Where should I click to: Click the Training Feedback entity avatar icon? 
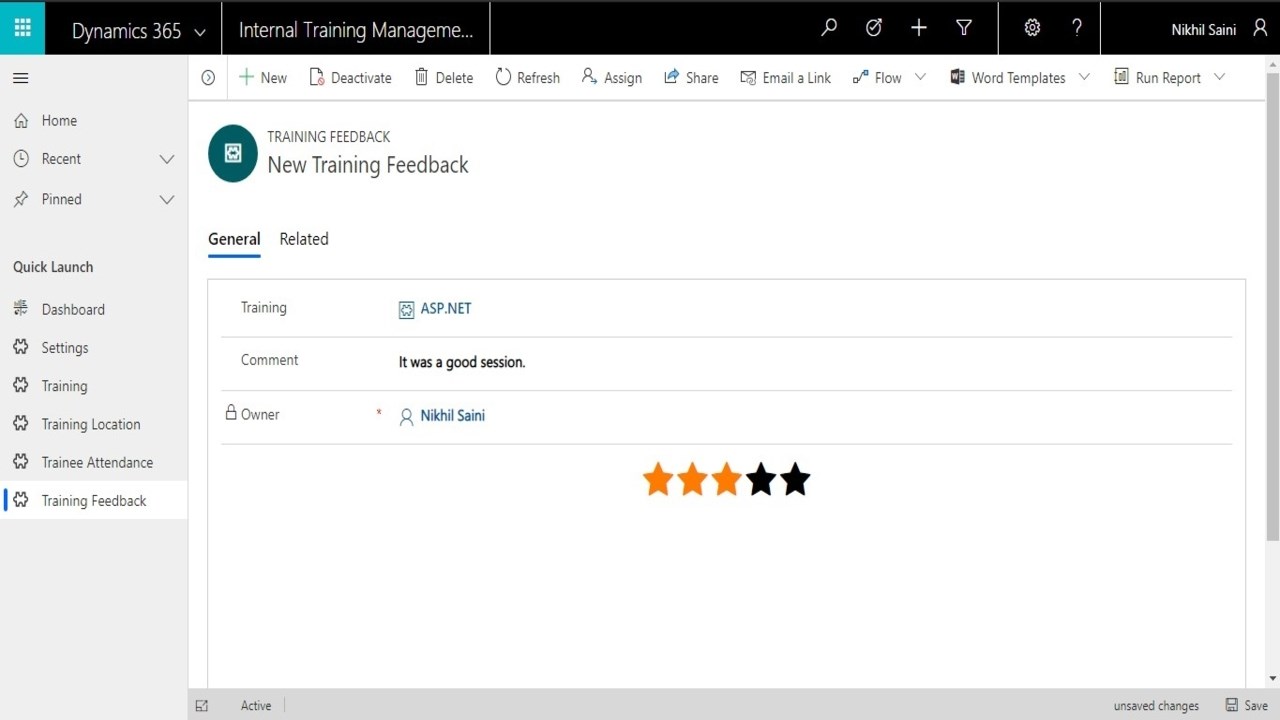click(233, 153)
